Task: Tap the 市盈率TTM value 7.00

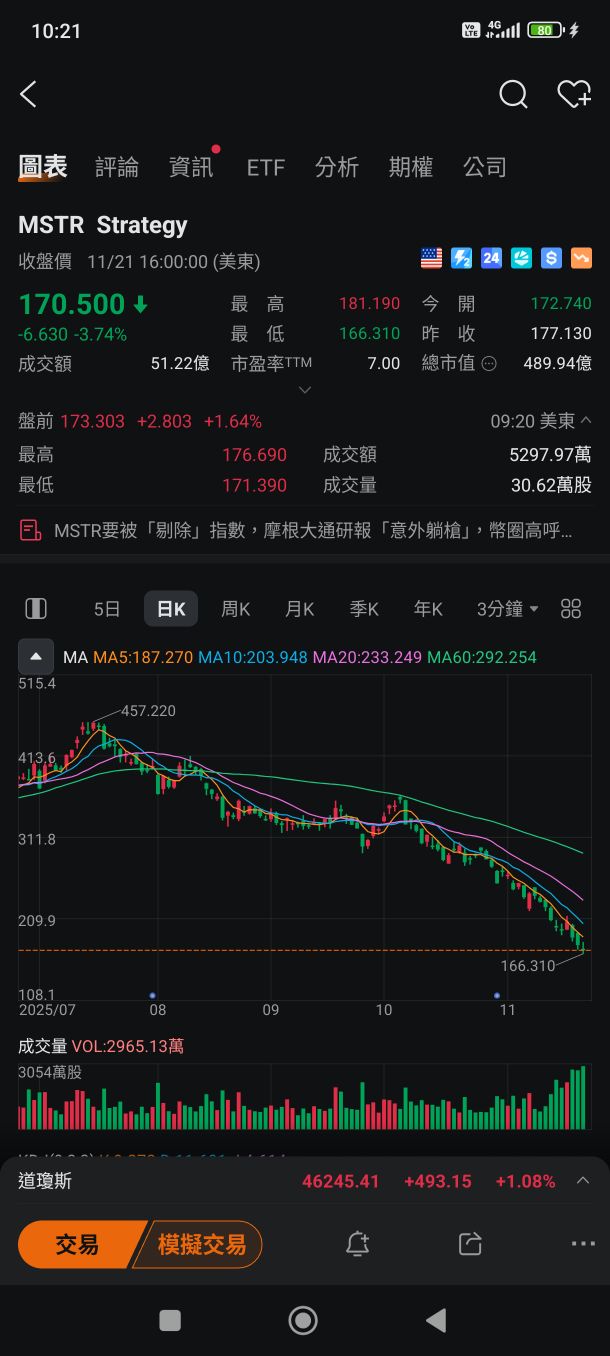Action: [384, 363]
